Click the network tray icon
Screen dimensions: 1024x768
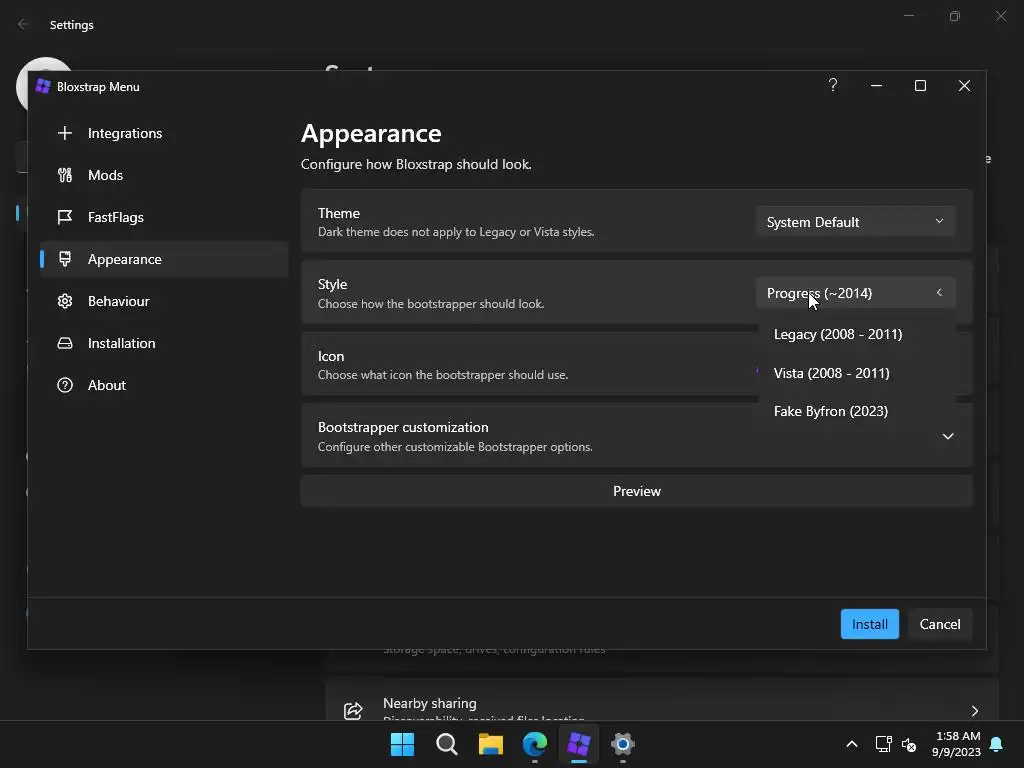[884, 744]
